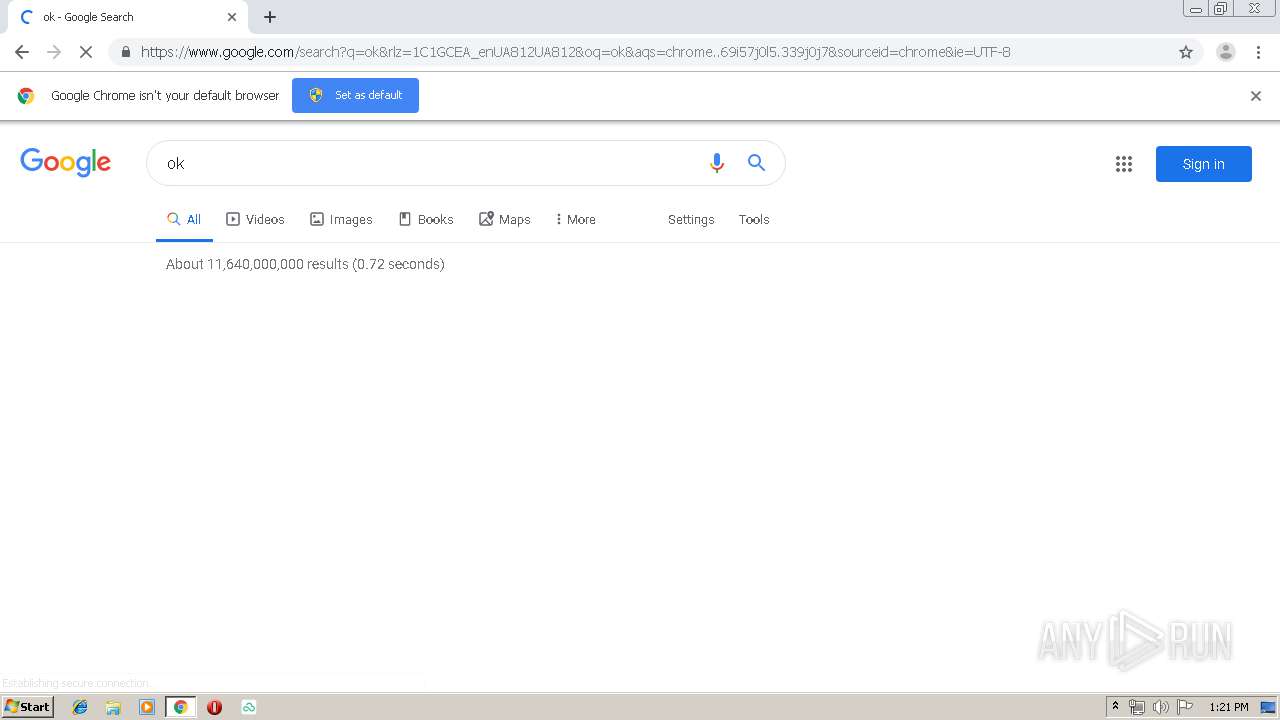Click the disabled forward arrow

(x=54, y=52)
